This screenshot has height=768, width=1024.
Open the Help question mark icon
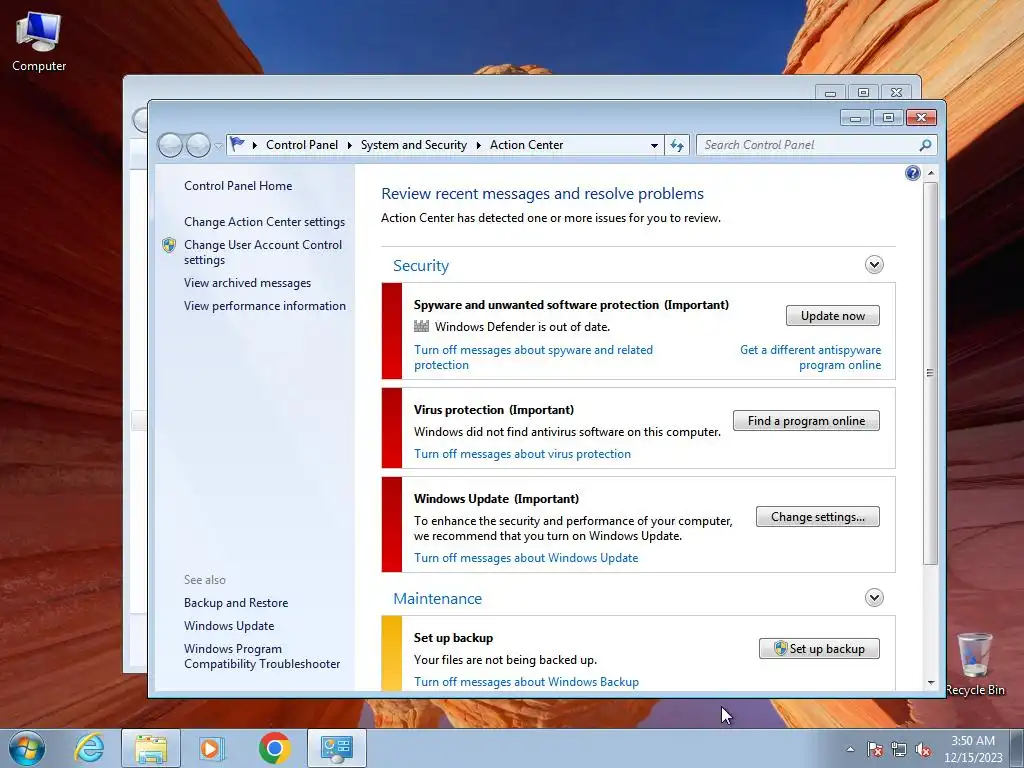913,173
